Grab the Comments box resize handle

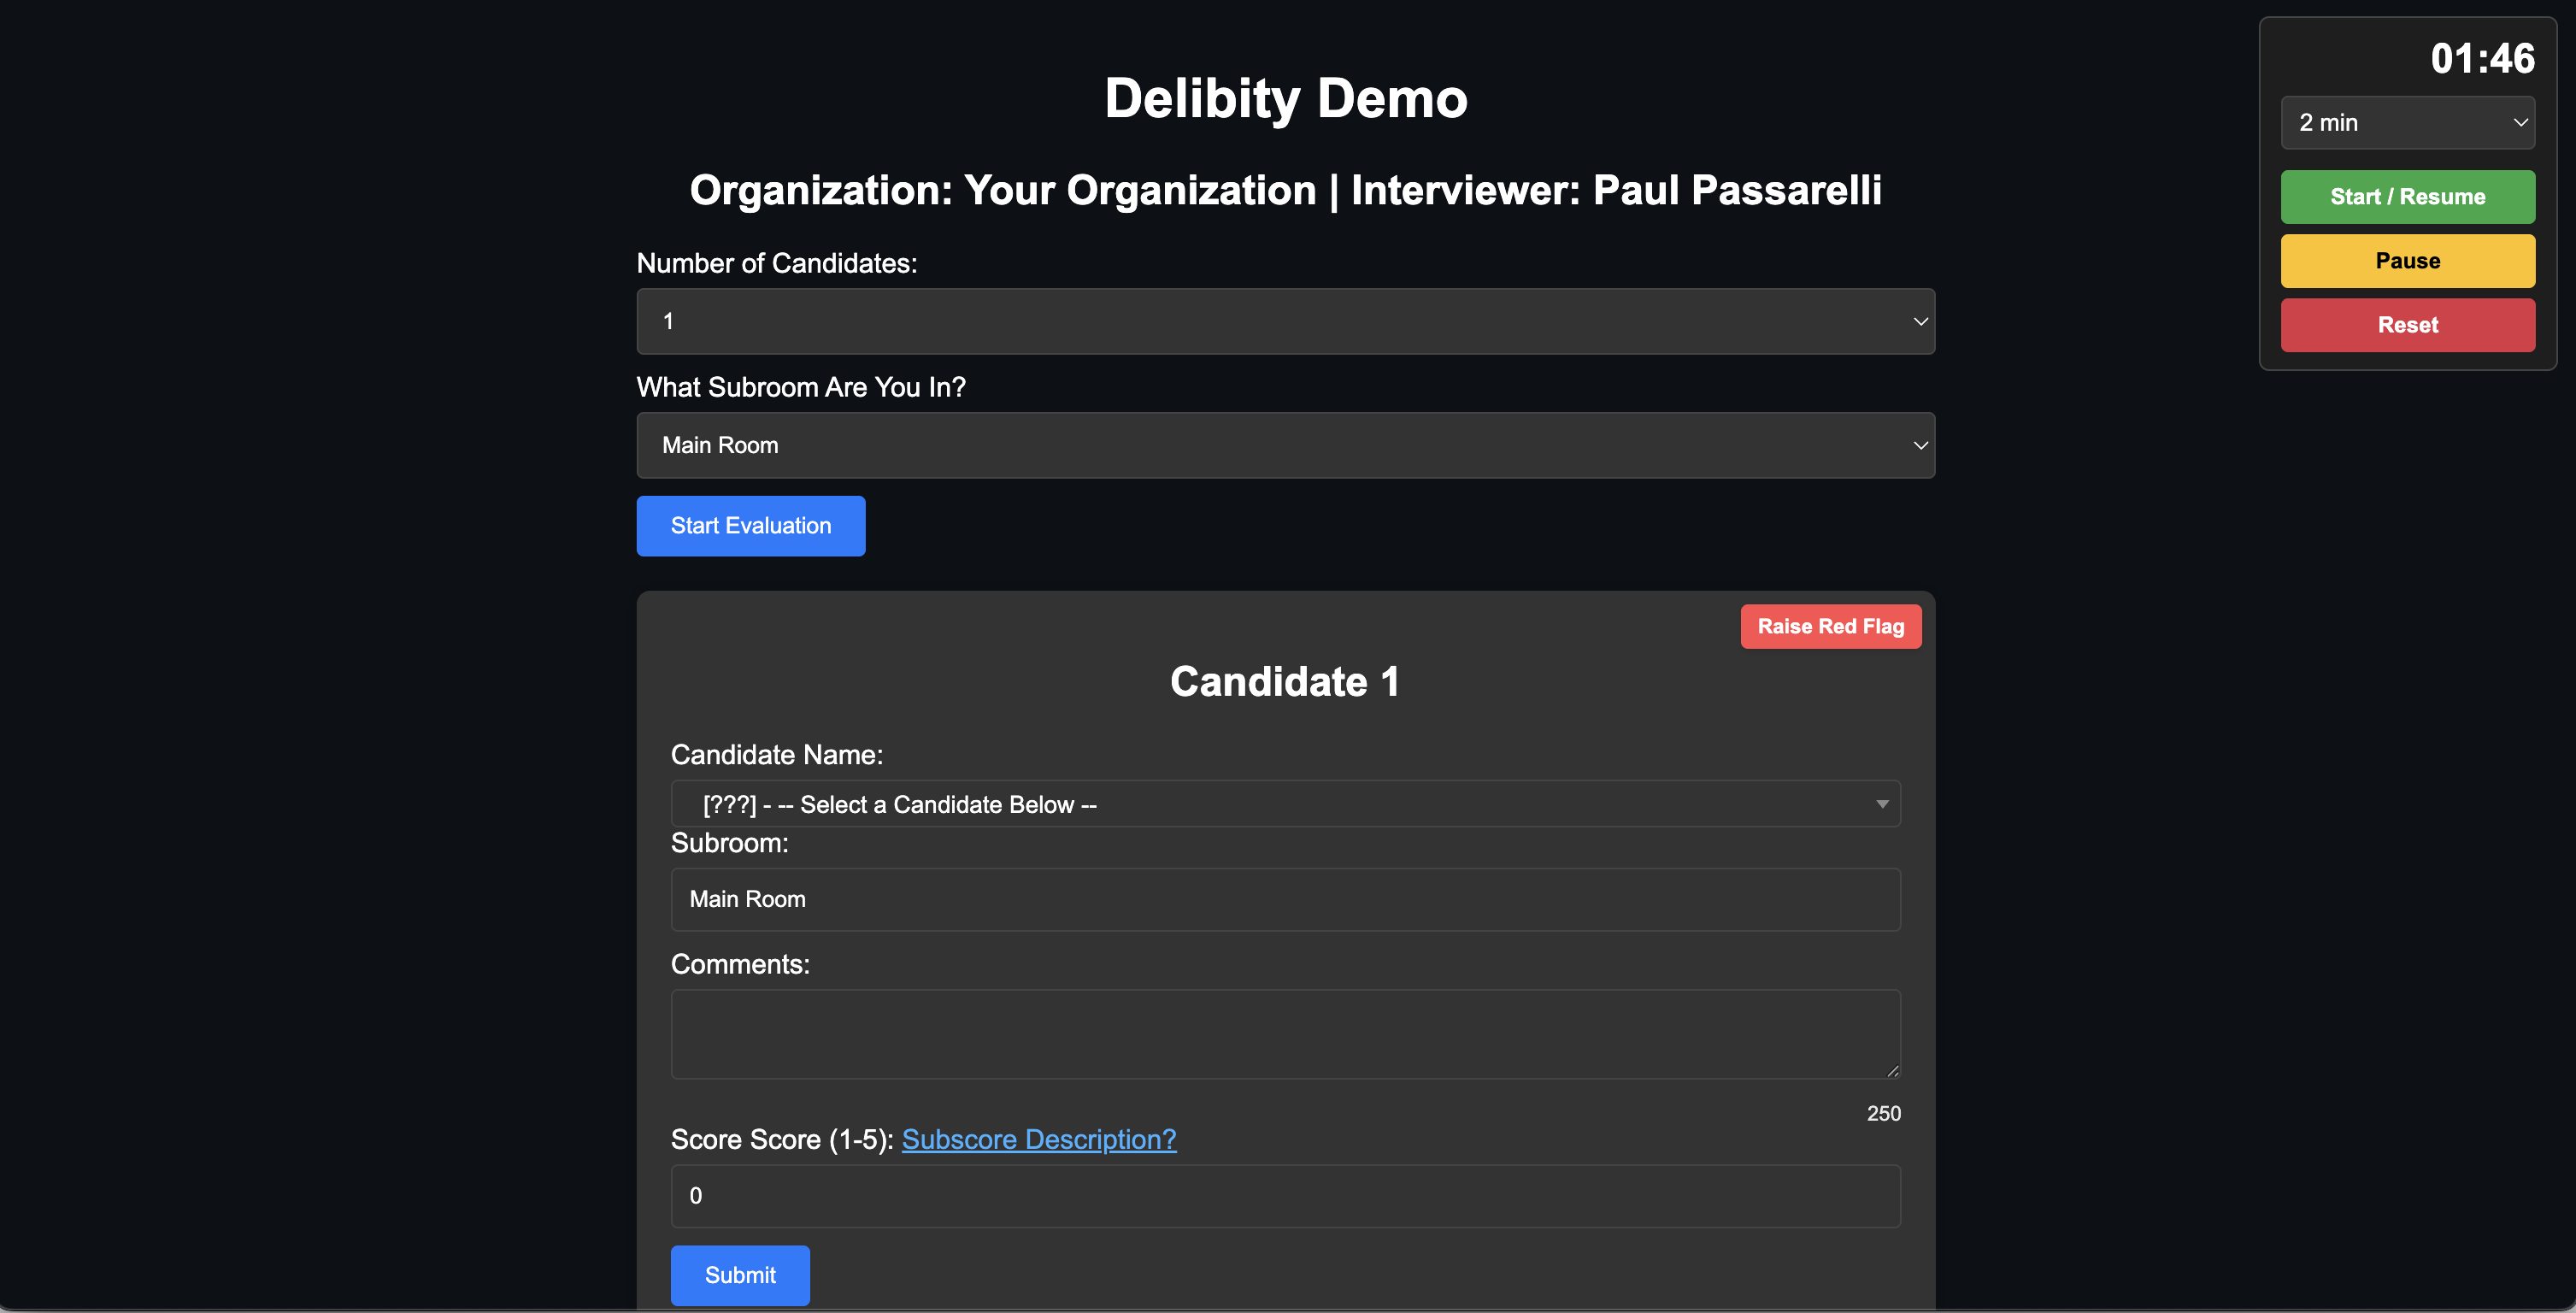point(1892,1071)
